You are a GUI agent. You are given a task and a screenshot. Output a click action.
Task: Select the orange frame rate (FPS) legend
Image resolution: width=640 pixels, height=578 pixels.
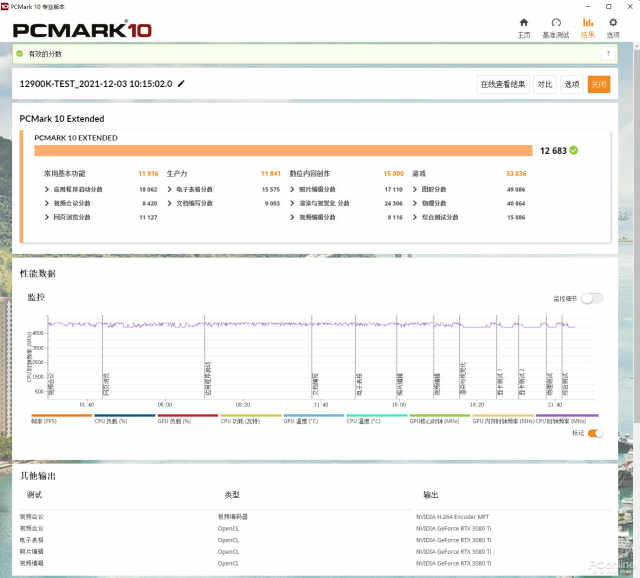coord(62,419)
